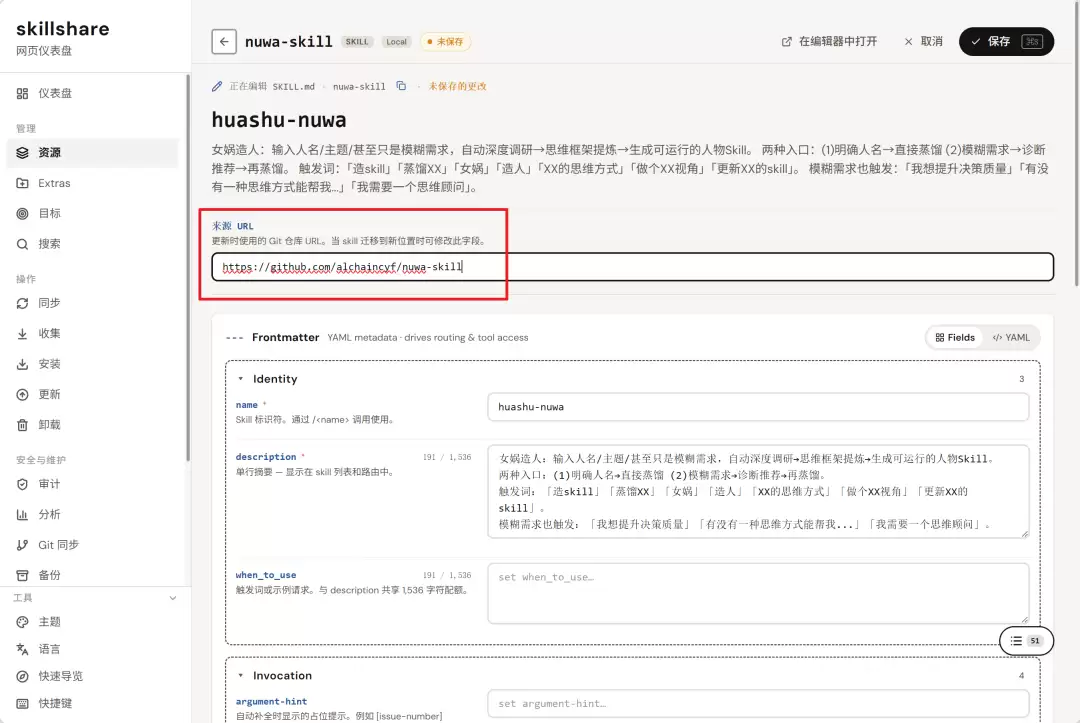Open the 仪表盘 dashboard in sidebar
Viewport: 1080px width, 723px height.
click(93, 93)
